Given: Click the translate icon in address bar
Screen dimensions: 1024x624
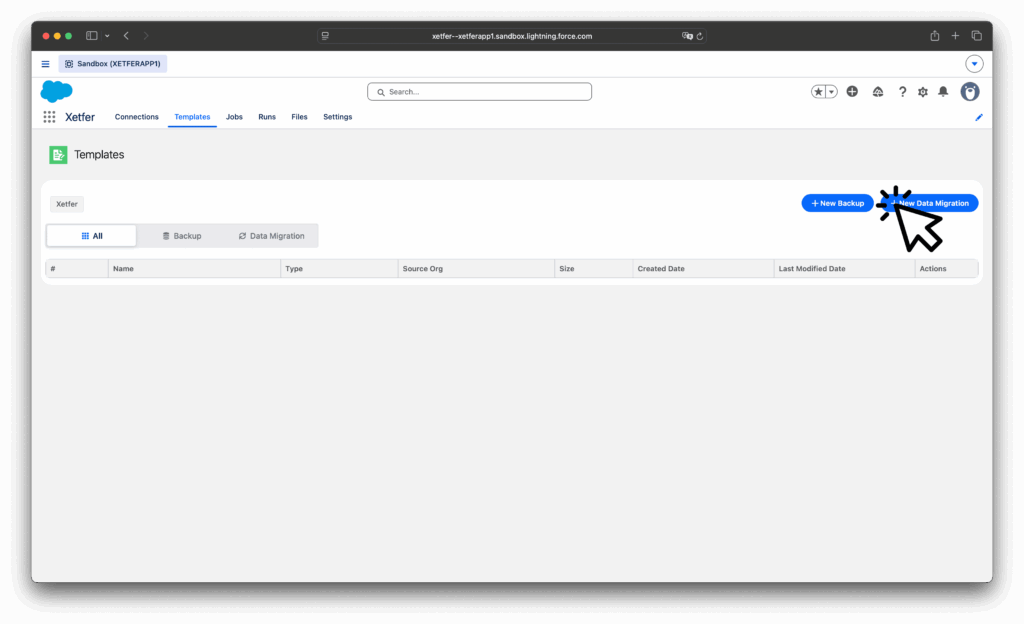Looking at the screenshot, I should (687, 36).
